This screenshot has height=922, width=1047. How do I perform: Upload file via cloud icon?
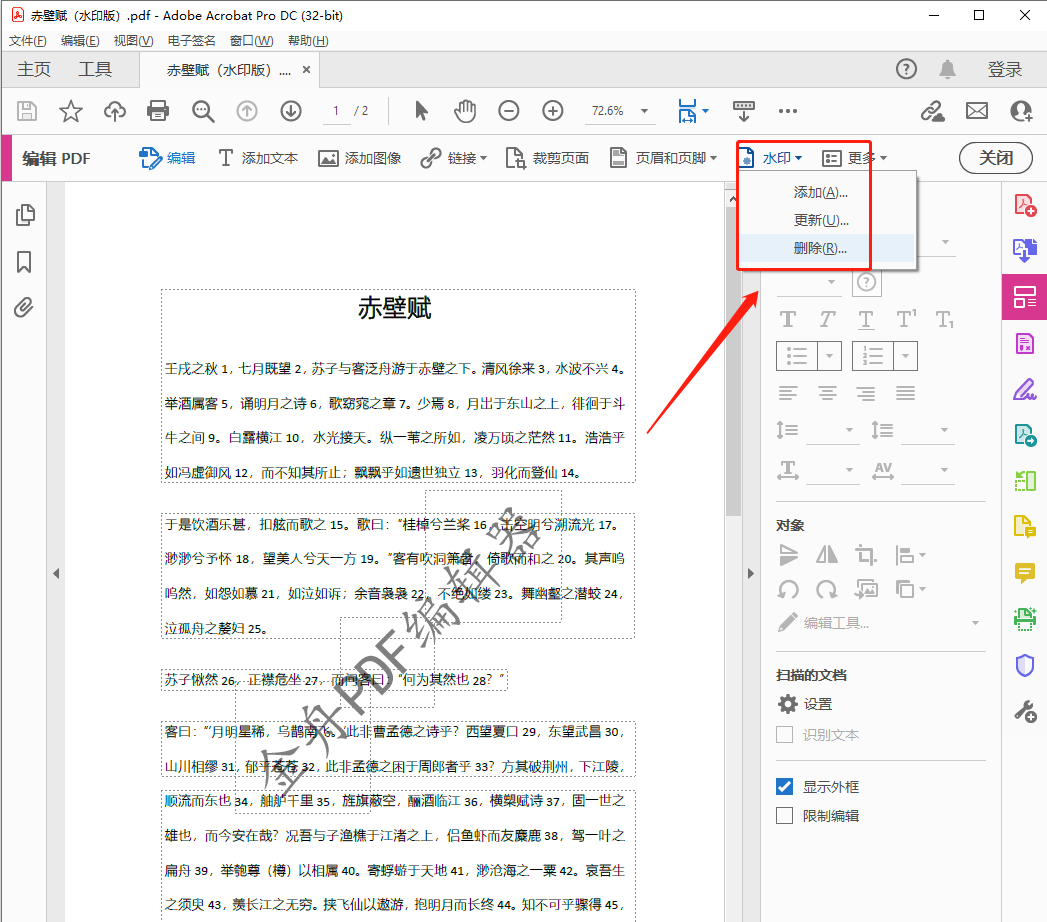(114, 111)
